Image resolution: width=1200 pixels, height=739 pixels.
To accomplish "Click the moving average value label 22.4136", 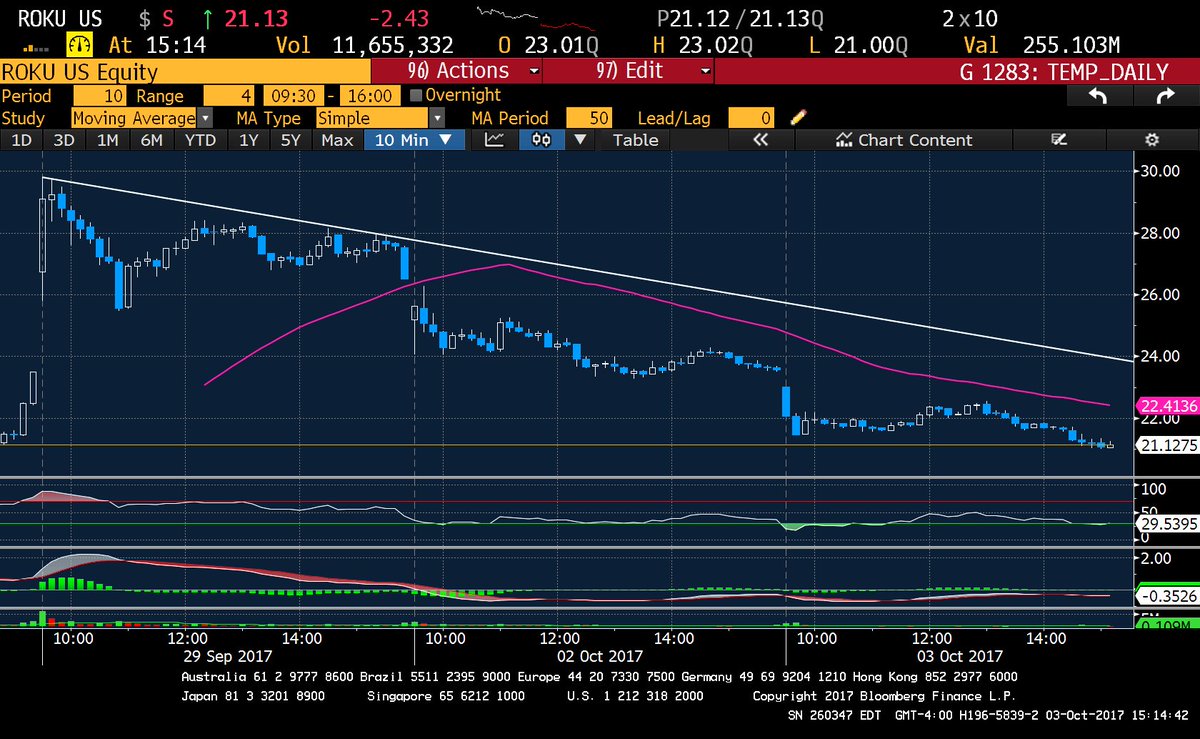I will click(x=1169, y=405).
